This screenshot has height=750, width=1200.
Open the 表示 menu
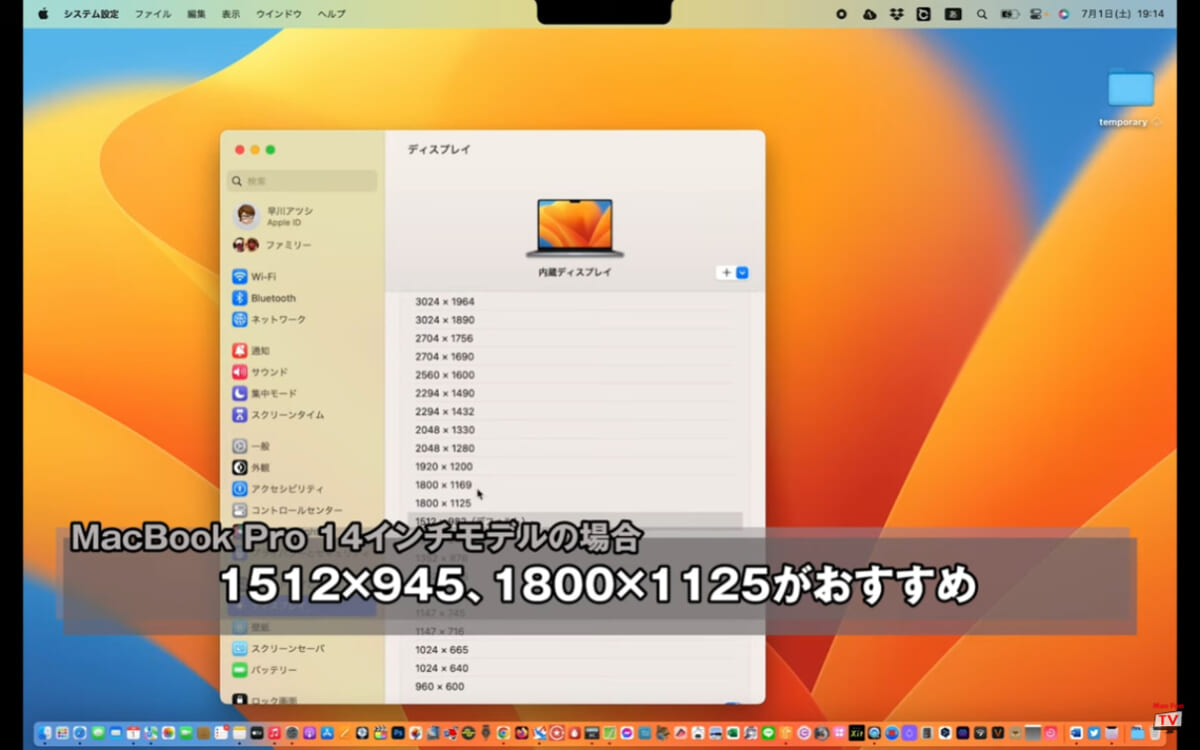tap(231, 14)
